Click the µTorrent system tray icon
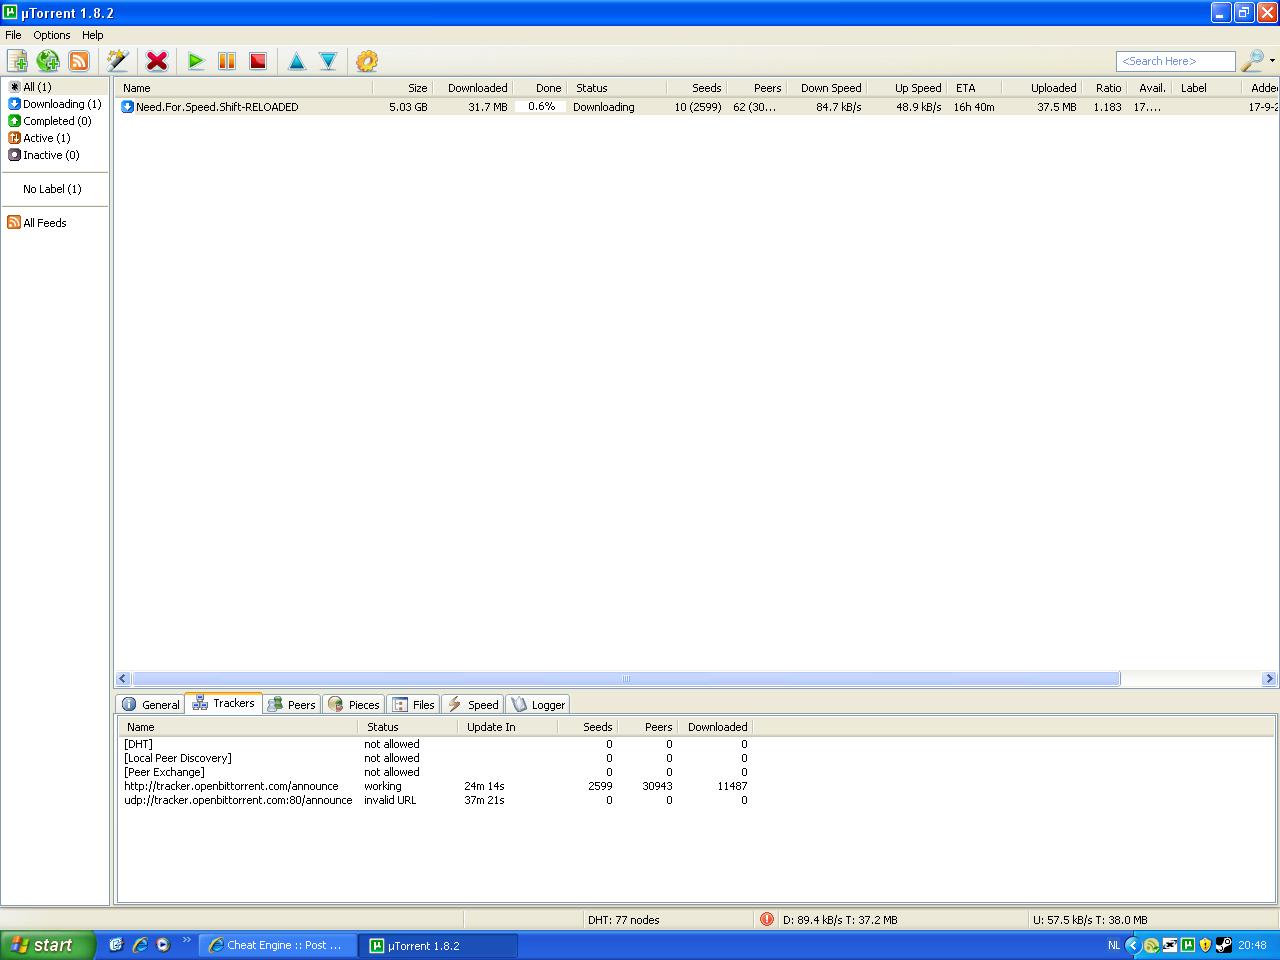 [x=1187, y=945]
